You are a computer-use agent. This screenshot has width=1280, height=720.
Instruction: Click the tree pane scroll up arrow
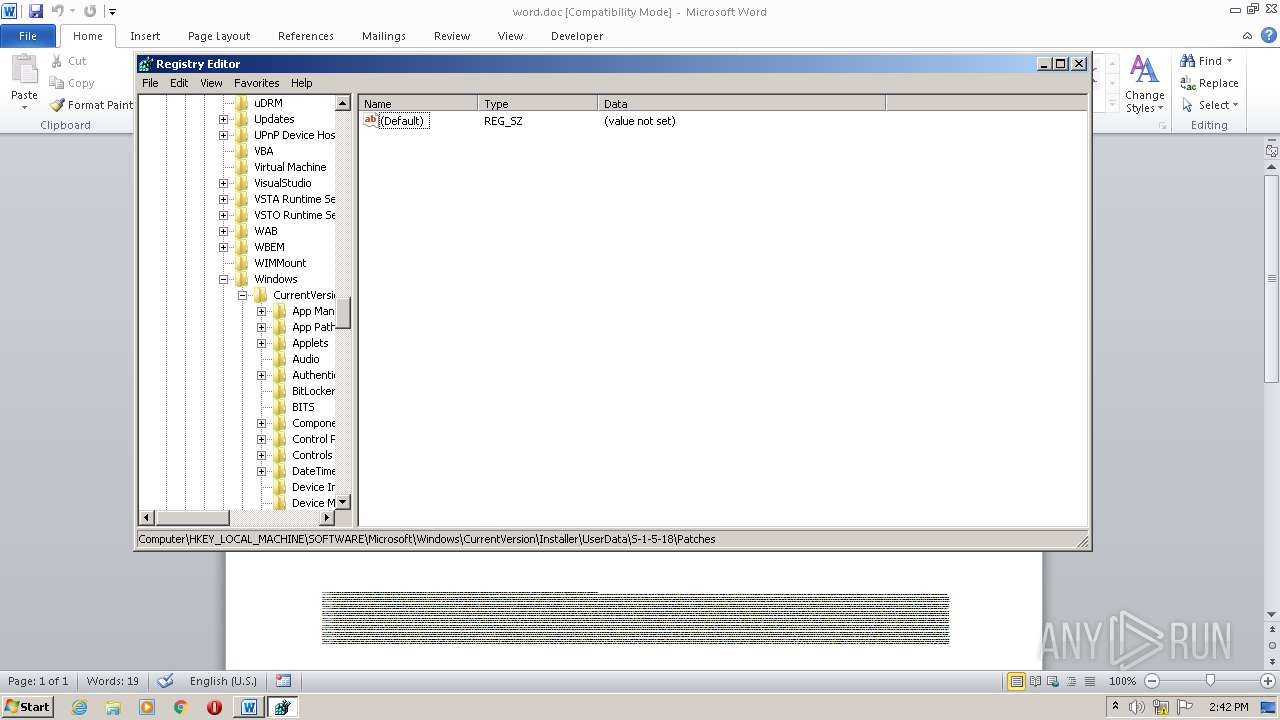[x=343, y=103]
